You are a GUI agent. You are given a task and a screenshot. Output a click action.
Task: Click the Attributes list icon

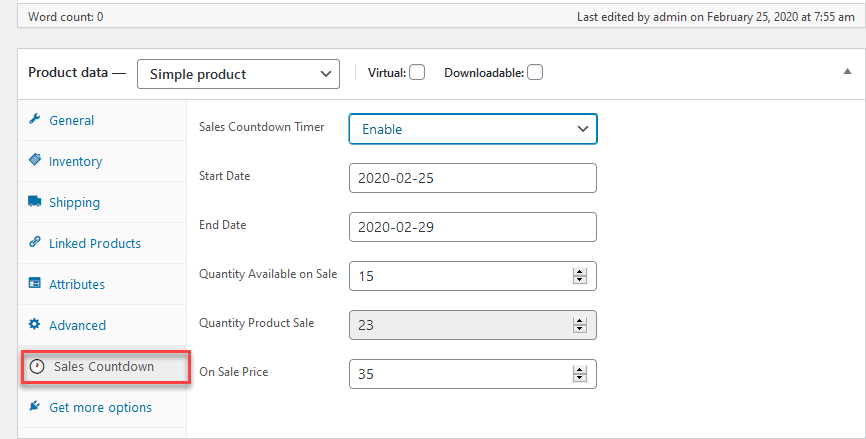[34, 284]
